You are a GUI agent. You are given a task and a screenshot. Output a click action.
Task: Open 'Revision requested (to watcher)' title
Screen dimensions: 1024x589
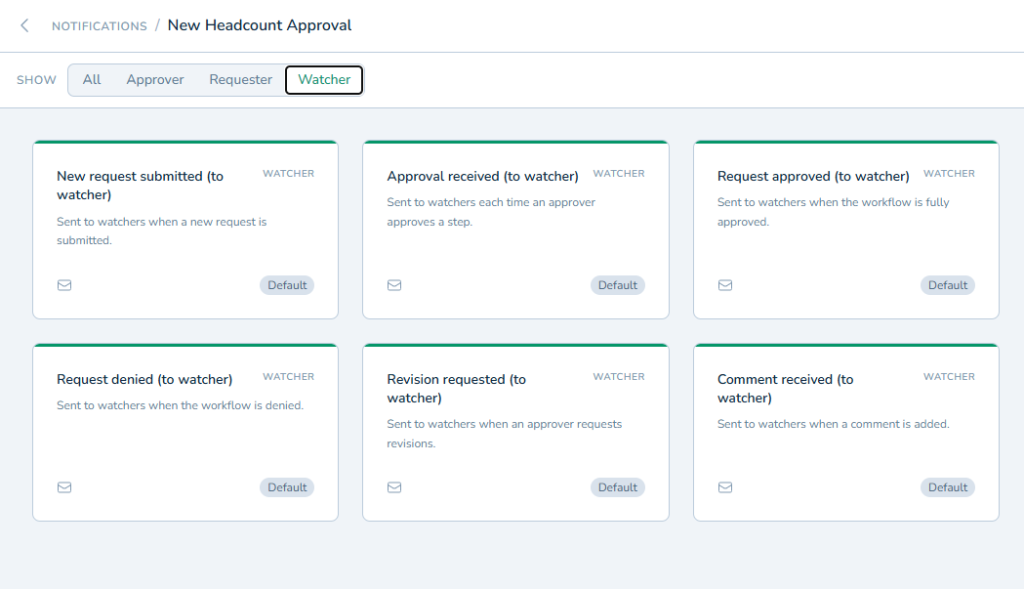point(456,389)
